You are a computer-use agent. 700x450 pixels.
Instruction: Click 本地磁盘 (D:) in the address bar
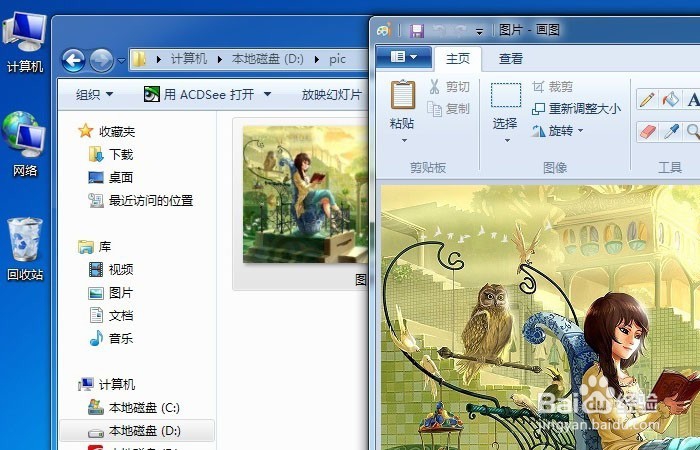pyautogui.click(x=267, y=59)
